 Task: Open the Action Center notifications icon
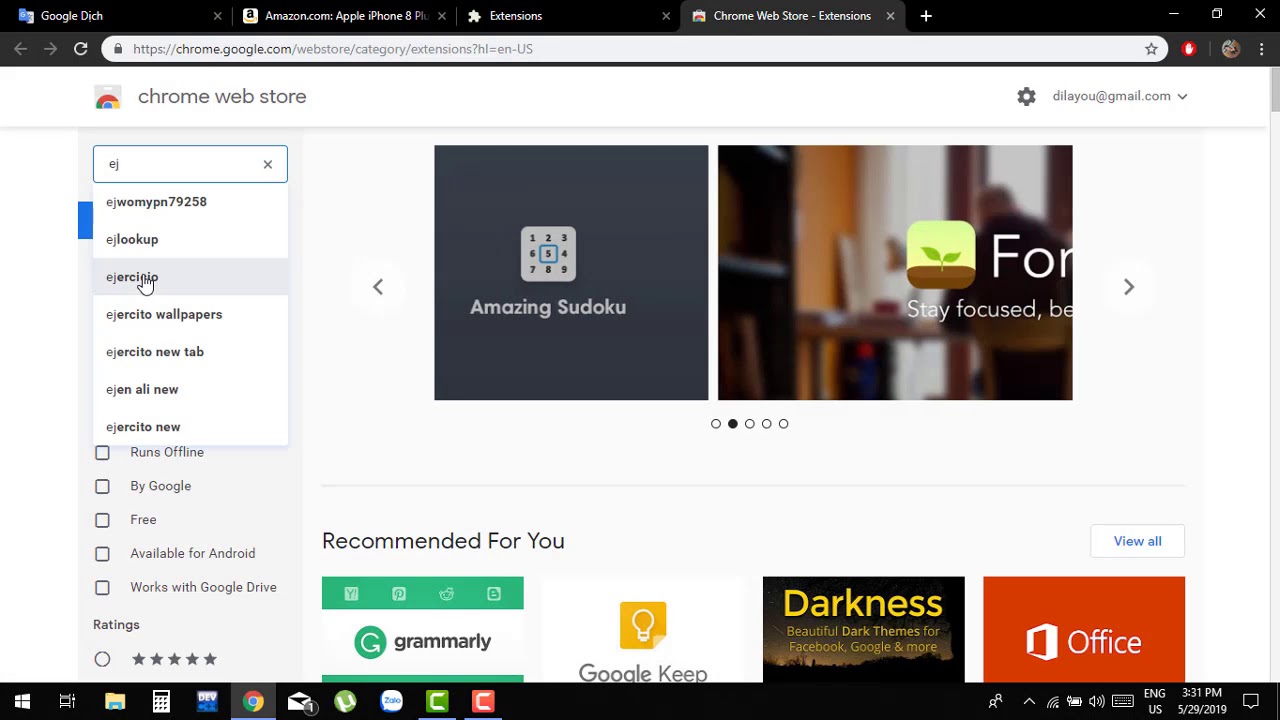[x=1251, y=701]
